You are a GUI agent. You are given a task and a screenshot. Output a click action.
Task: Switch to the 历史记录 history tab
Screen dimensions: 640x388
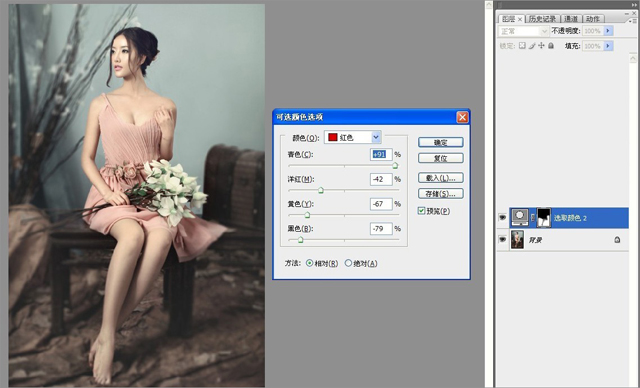point(542,19)
